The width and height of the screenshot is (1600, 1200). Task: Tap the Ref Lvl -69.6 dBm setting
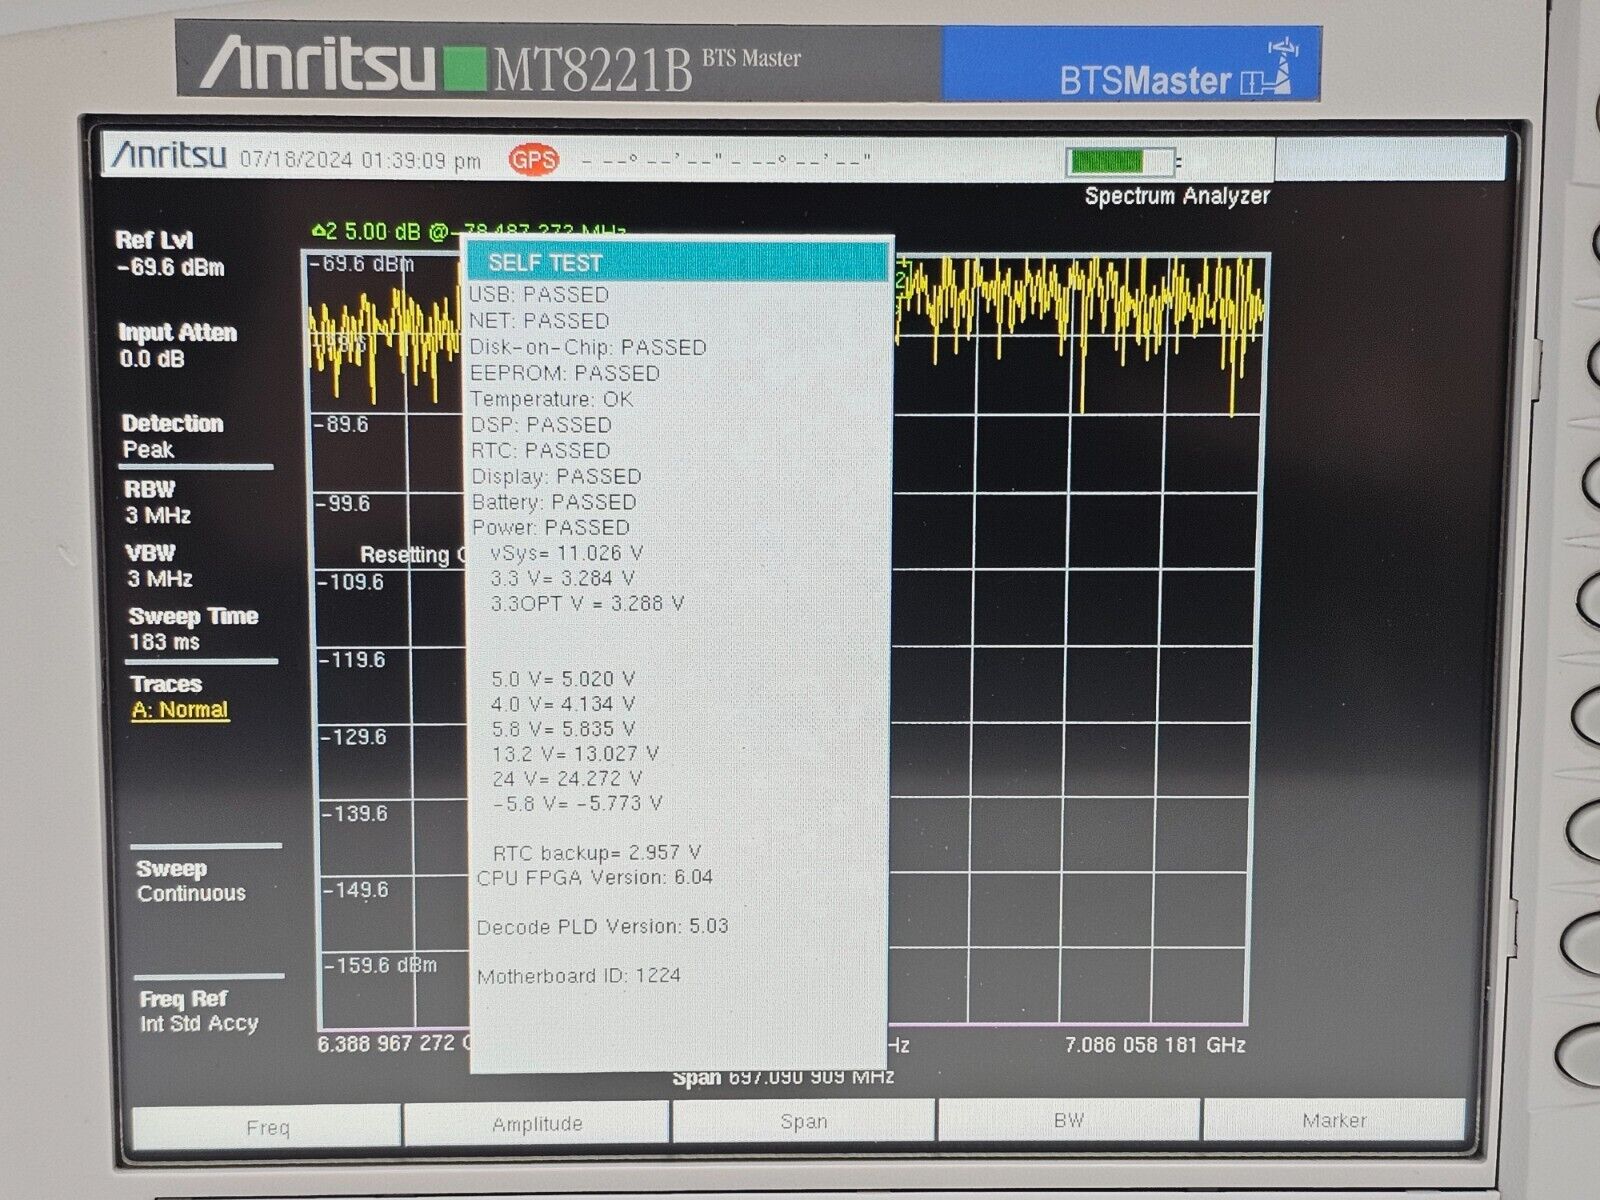point(170,254)
